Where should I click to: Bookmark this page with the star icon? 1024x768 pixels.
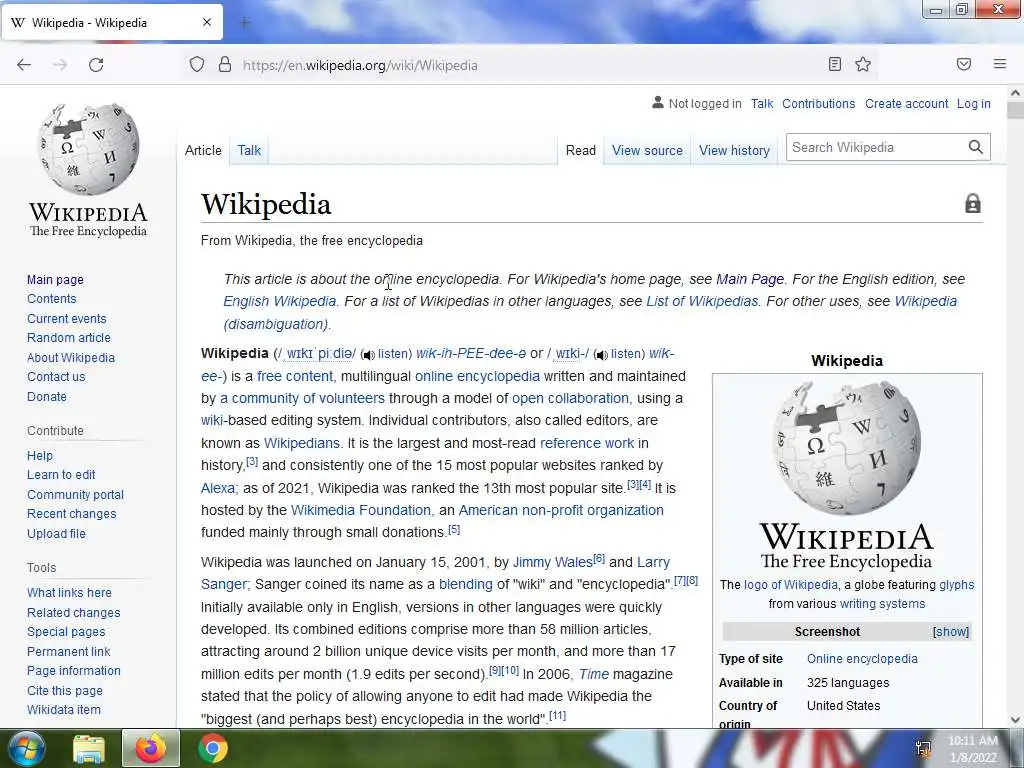pyautogui.click(x=863, y=64)
